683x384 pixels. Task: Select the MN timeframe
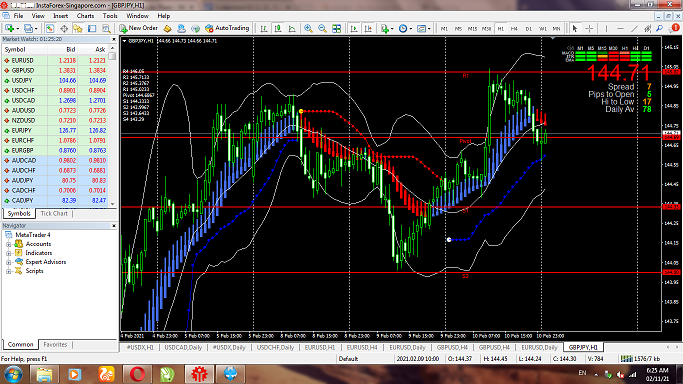pyautogui.click(x=556, y=29)
